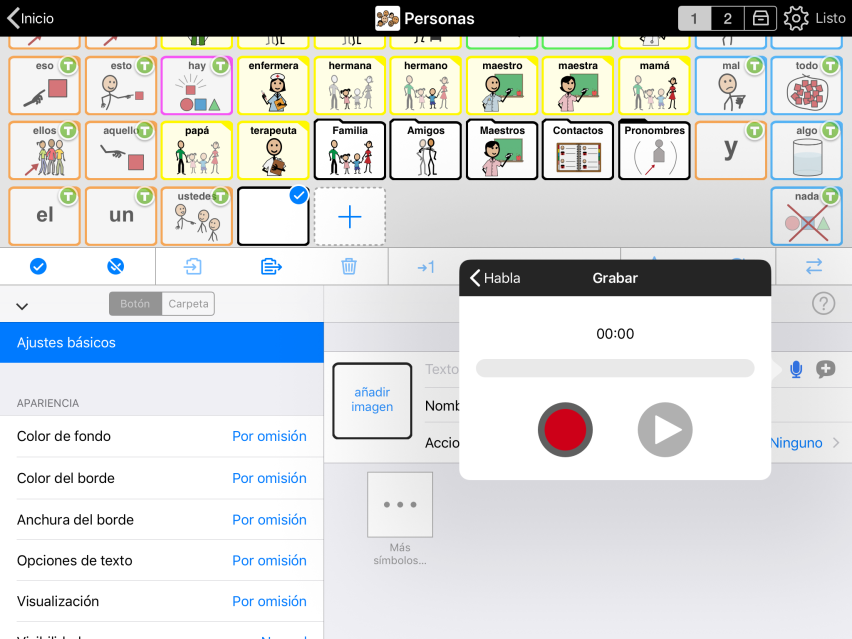Select the papá button
This screenshot has width=852, height=639.
pos(197,151)
